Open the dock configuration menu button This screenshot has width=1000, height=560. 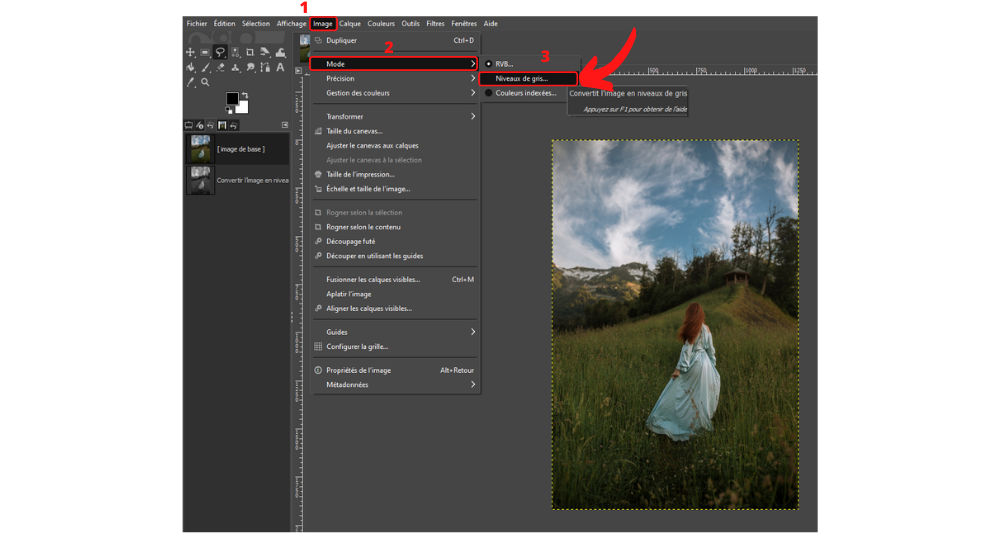(x=285, y=125)
